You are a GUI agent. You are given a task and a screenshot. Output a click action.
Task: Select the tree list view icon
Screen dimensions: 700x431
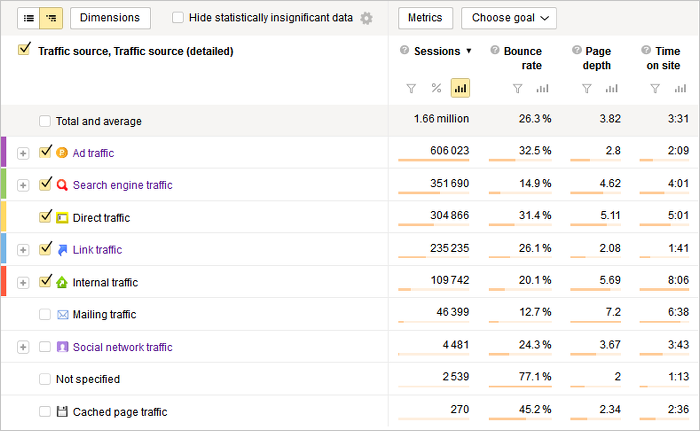click(51, 18)
